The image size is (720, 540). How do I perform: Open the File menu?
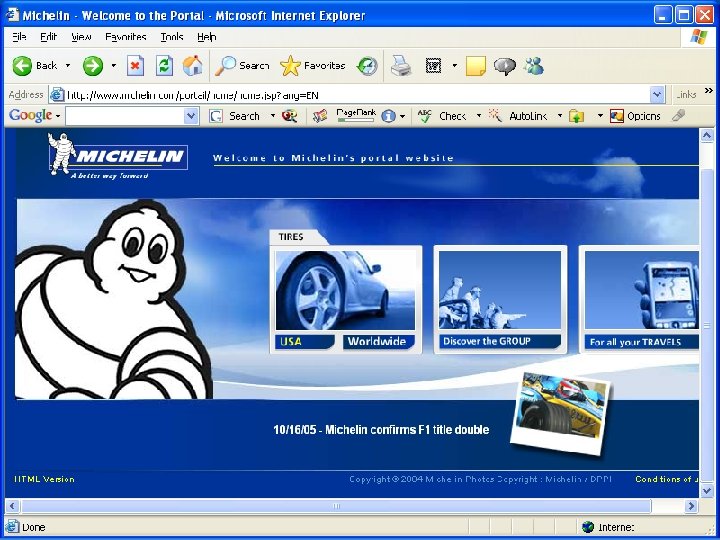[x=19, y=37]
